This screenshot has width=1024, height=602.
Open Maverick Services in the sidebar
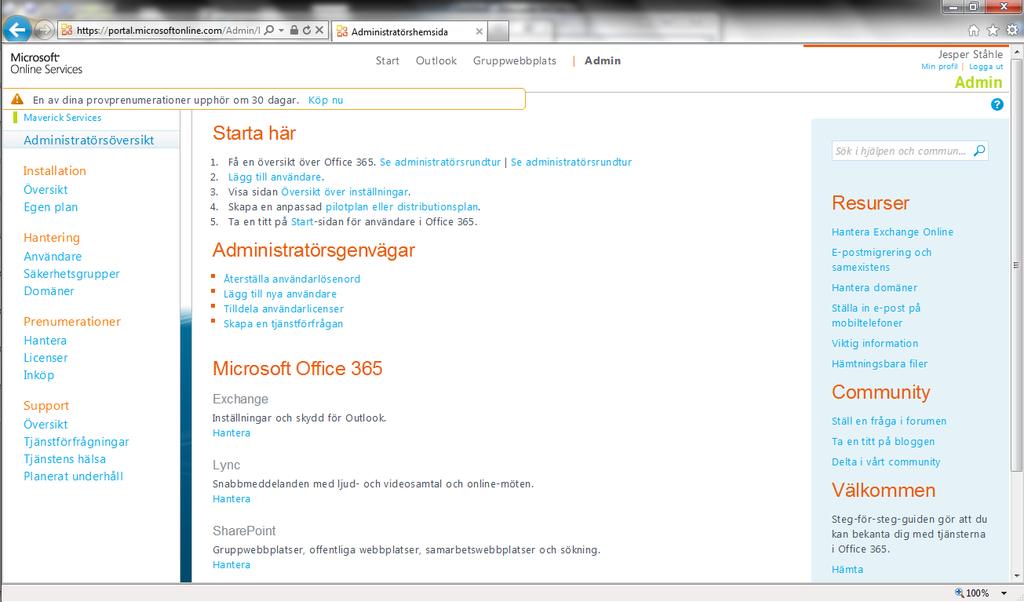[63, 118]
